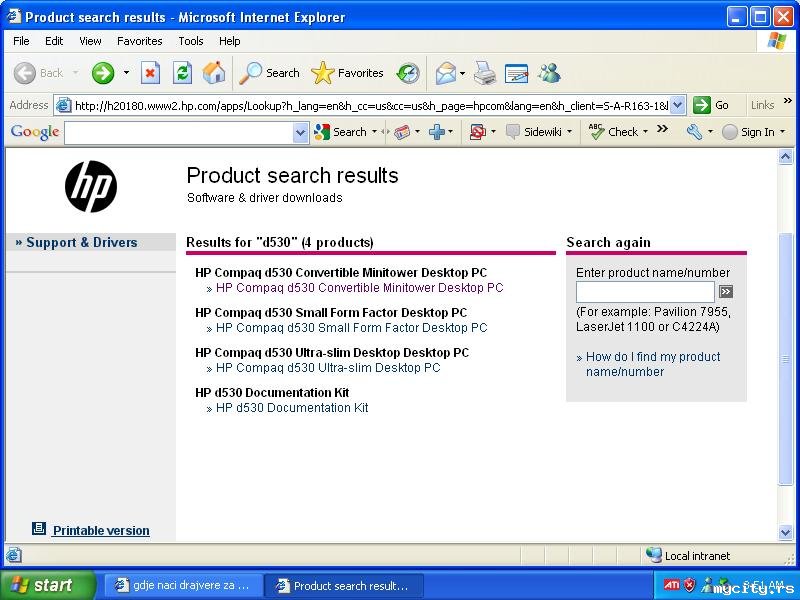Stop page loading with the red X icon
Image resolution: width=800 pixels, height=600 pixels.
click(x=150, y=73)
